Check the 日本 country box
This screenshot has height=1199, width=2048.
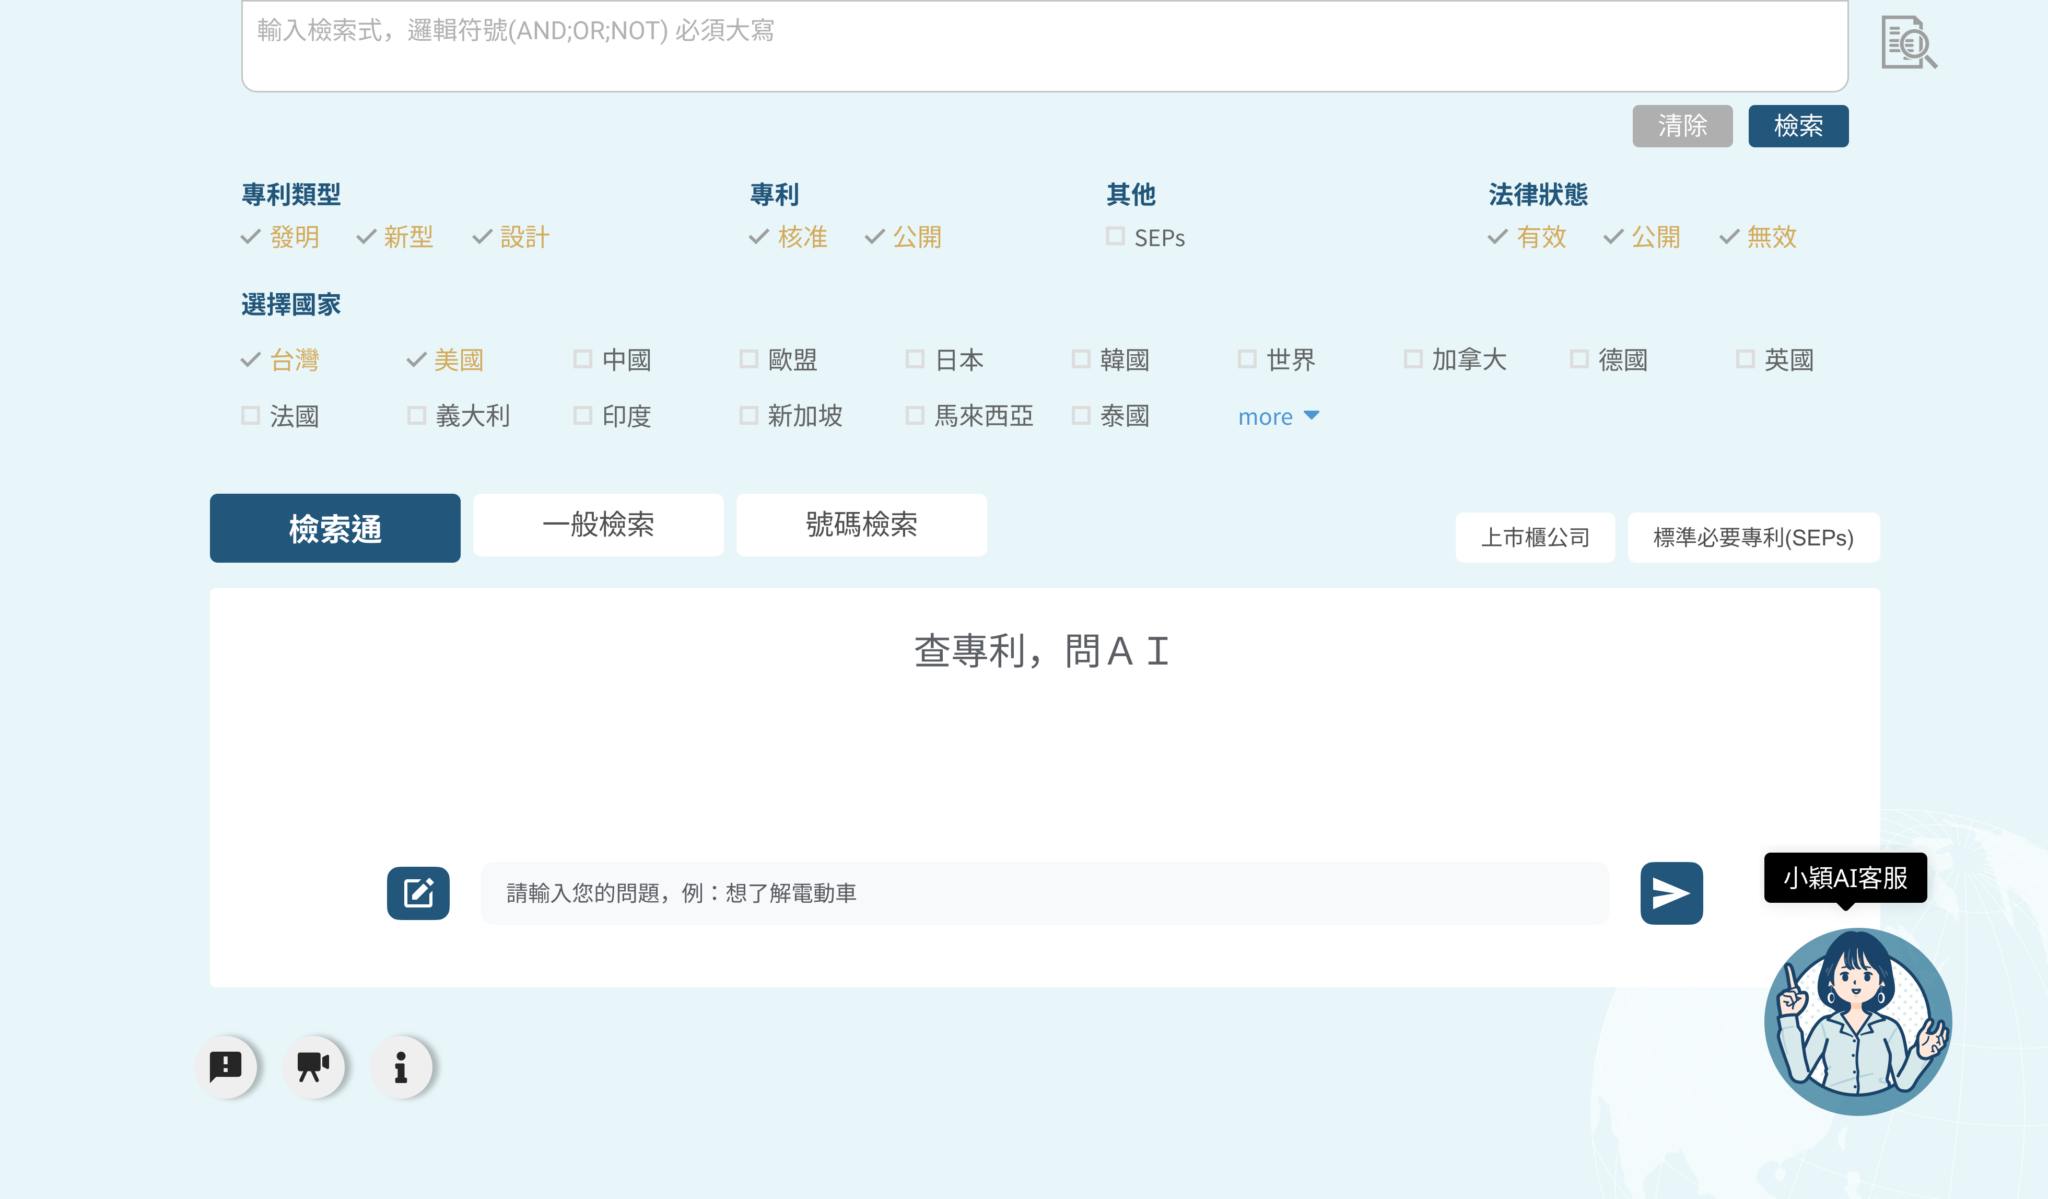pyautogui.click(x=915, y=360)
